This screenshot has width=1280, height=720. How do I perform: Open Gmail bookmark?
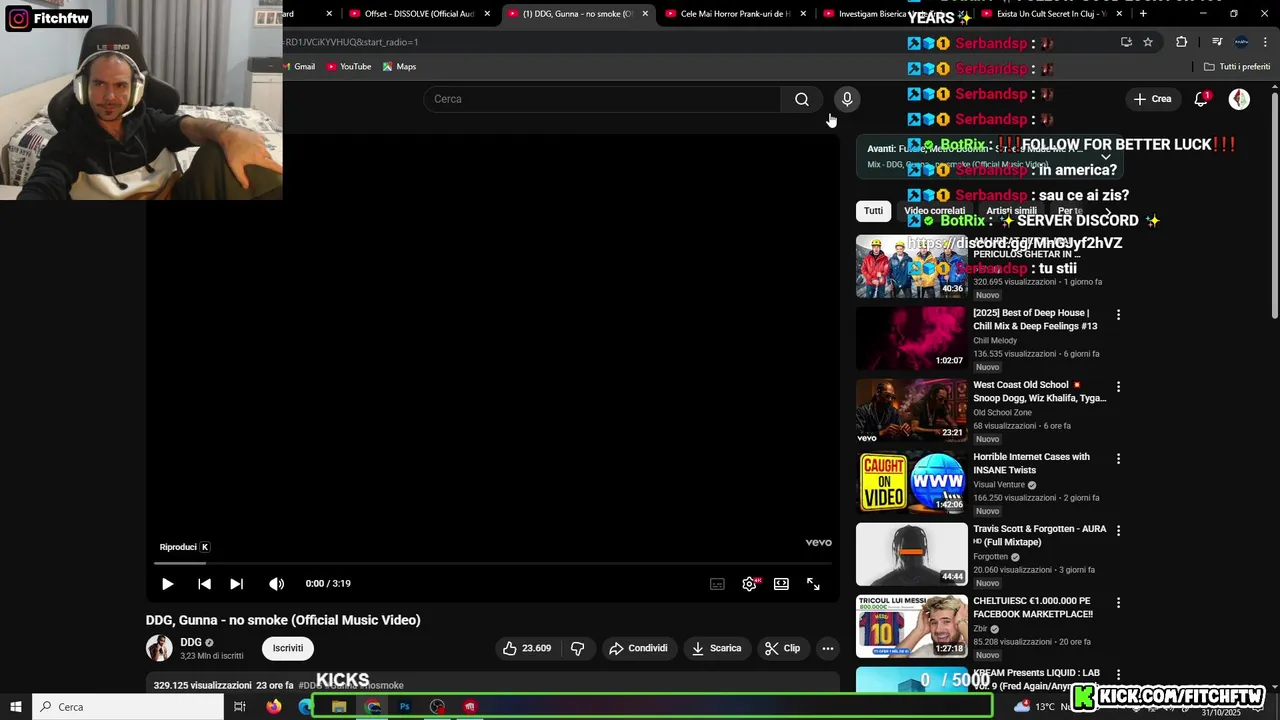[x=299, y=67]
